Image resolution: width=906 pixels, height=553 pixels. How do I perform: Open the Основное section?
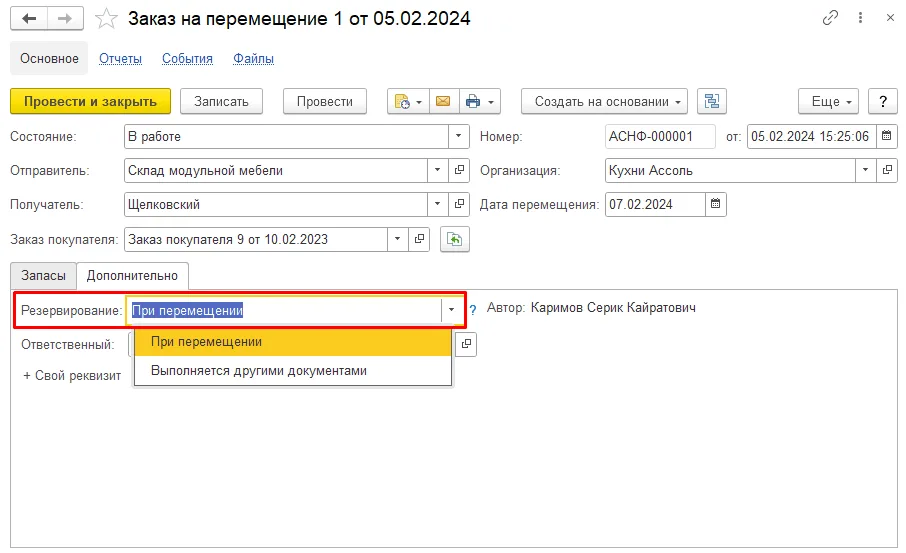point(49,58)
